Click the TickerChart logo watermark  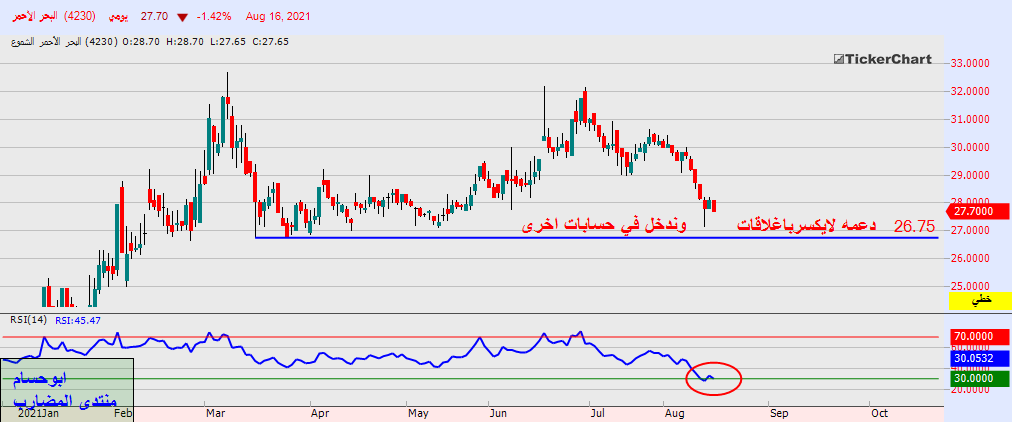tap(882, 60)
